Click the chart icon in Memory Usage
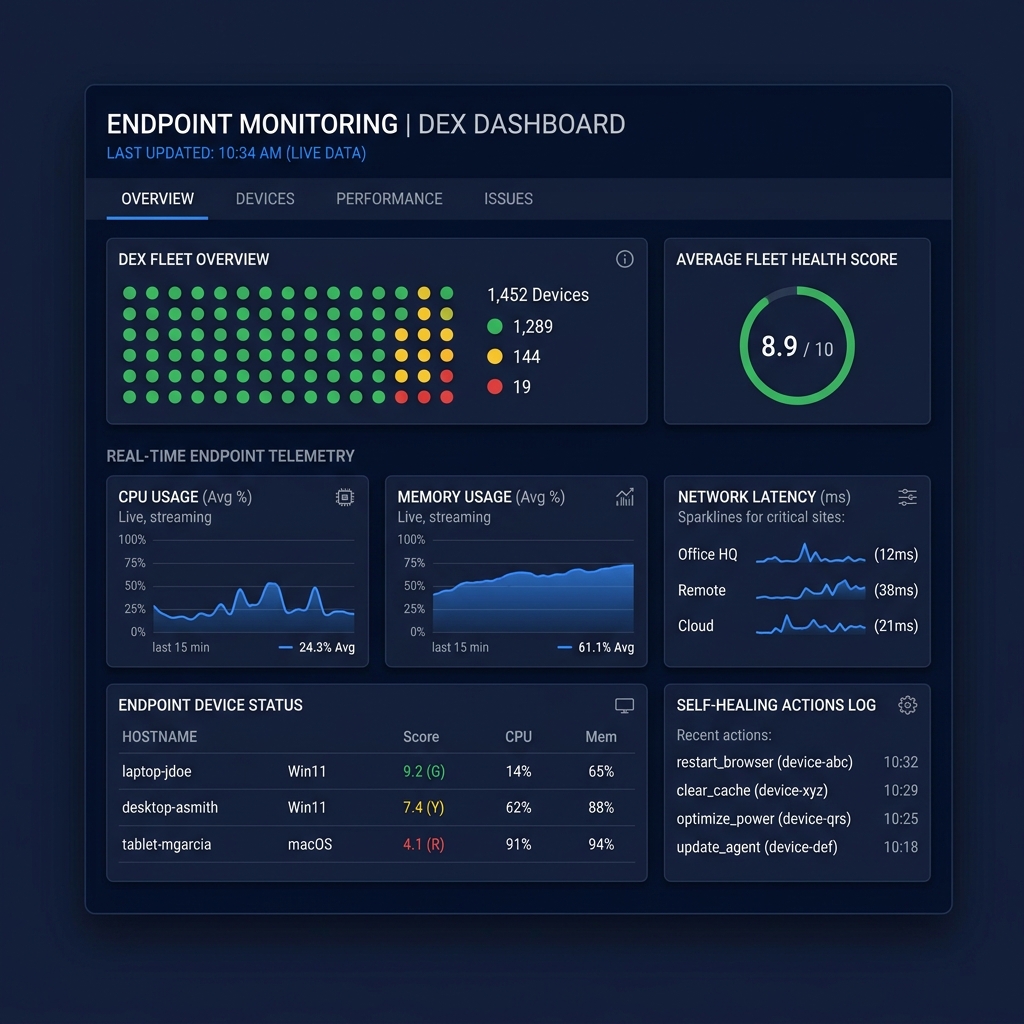This screenshot has width=1024, height=1024. 625,498
